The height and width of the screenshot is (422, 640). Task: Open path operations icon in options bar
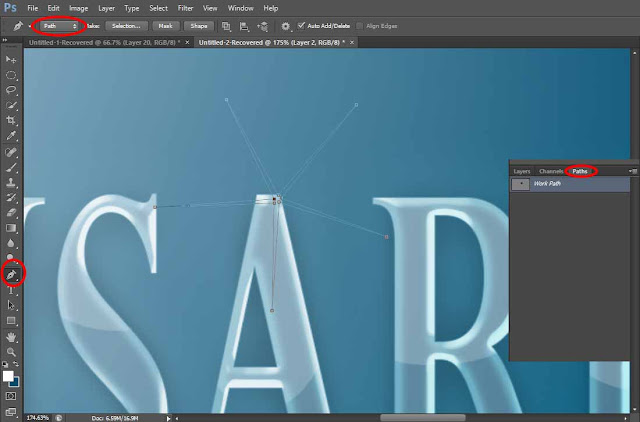point(226,26)
